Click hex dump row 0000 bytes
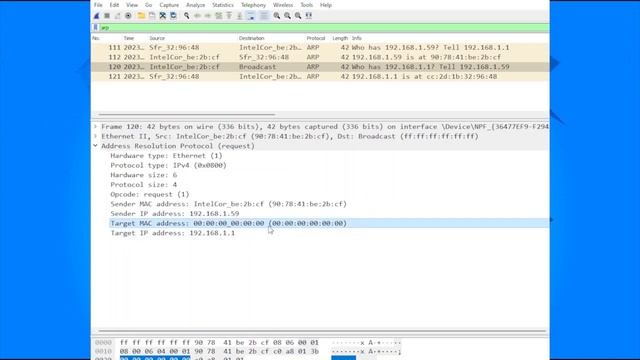 click(x=219, y=343)
